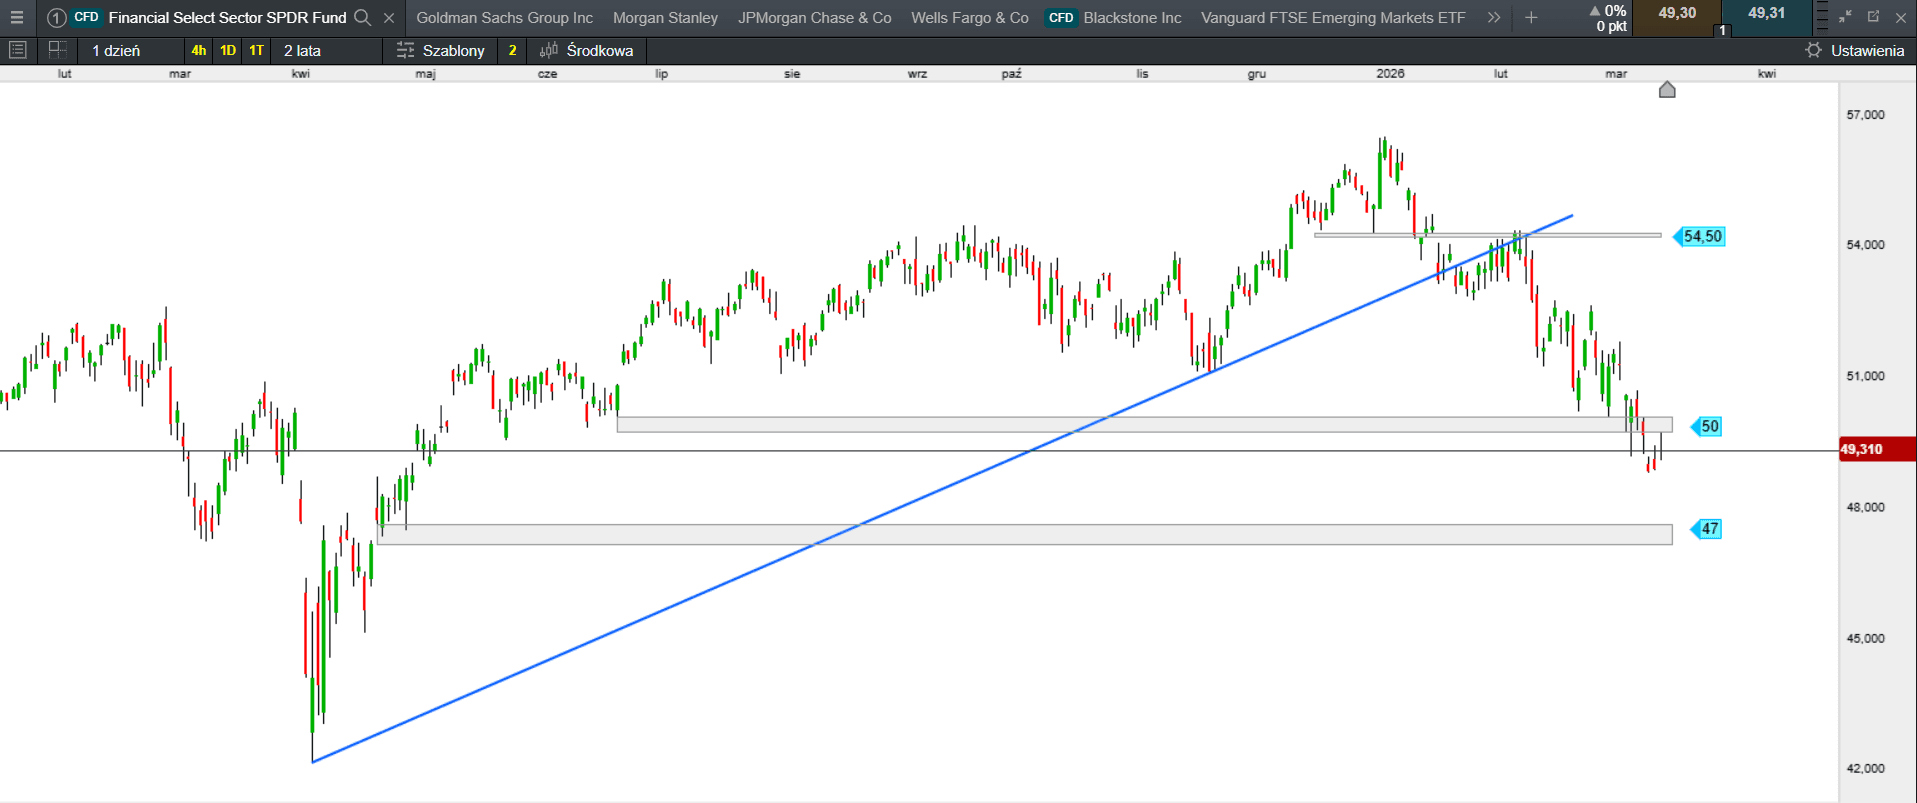Click the search magnifier next to Financial Select Sector
This screenshot has width=1917, height=803.
(363, 18)
